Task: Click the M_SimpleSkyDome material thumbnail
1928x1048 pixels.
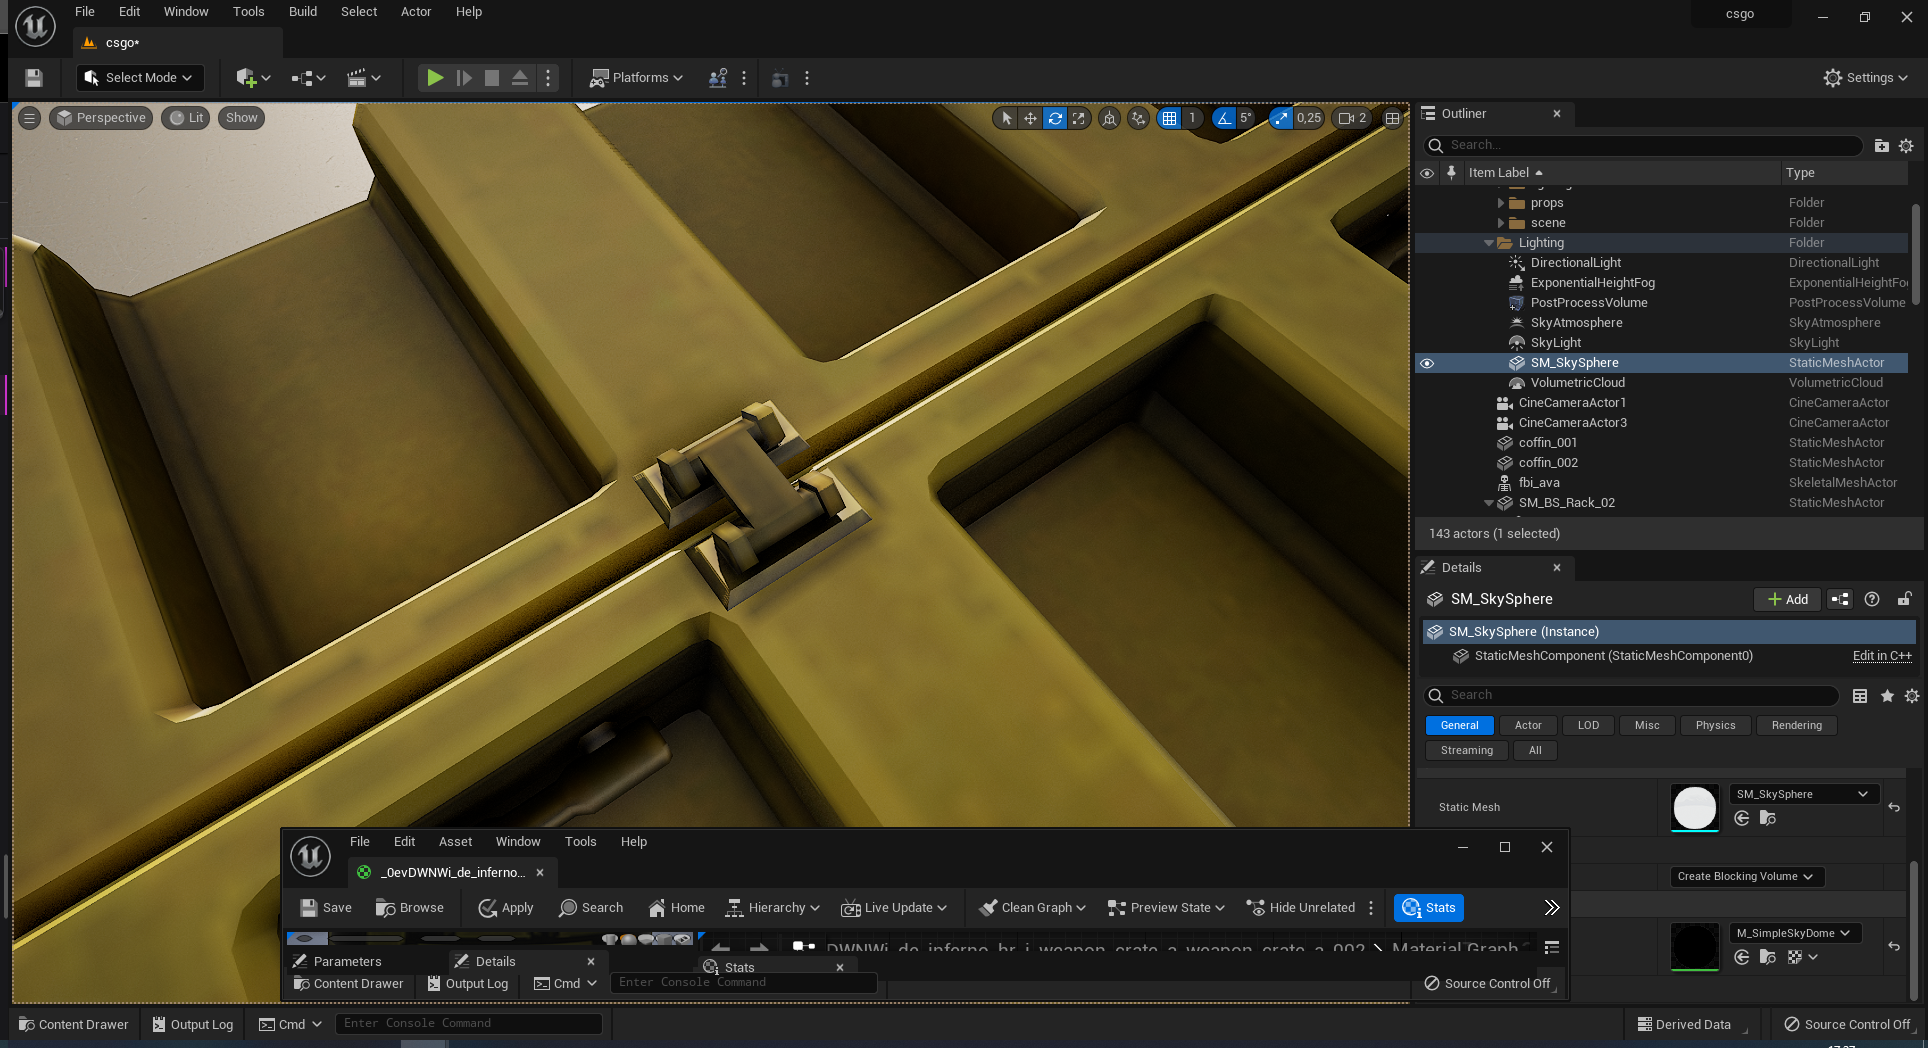Action: (1695, 946)
